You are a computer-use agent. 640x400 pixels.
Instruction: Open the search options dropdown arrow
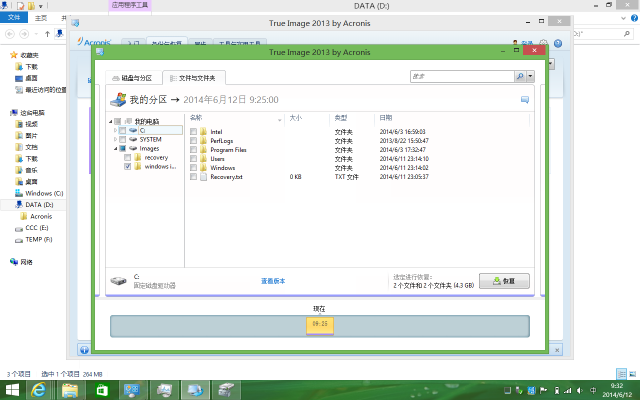coord(530,76)
